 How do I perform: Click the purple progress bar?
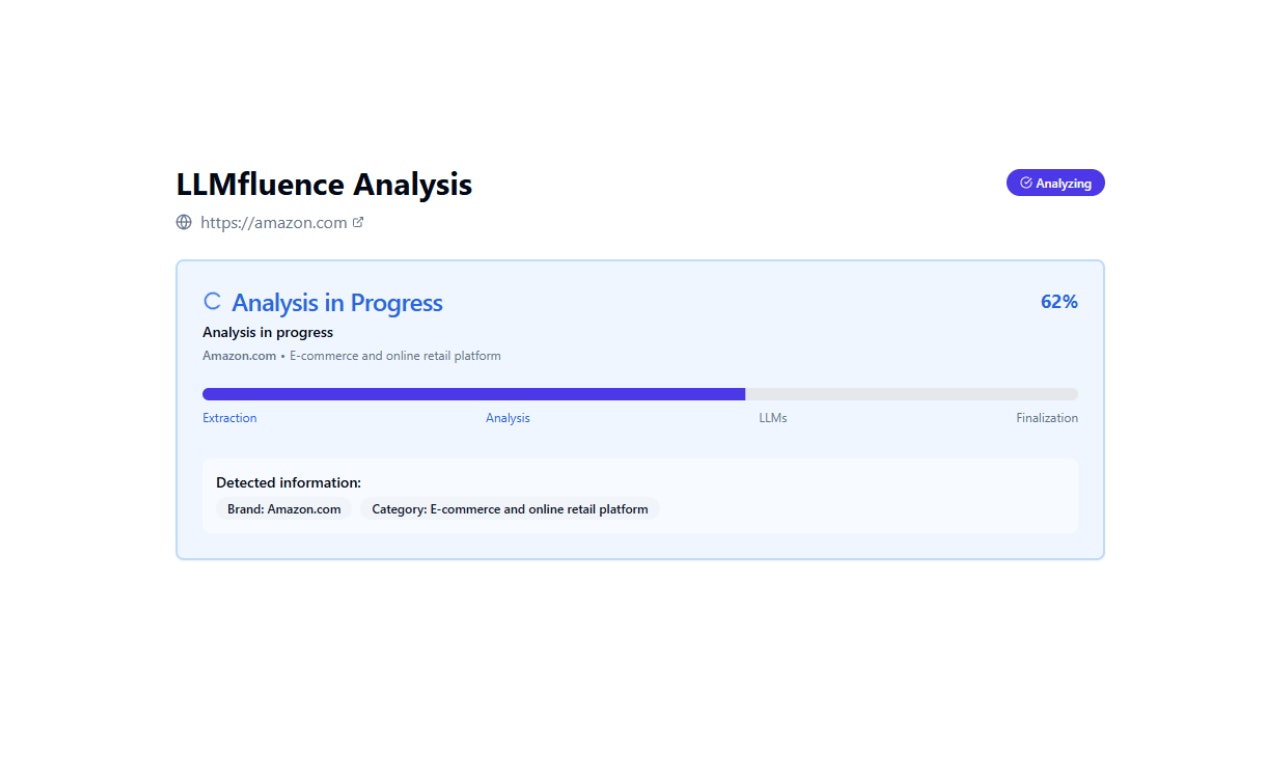pos(640,394)
